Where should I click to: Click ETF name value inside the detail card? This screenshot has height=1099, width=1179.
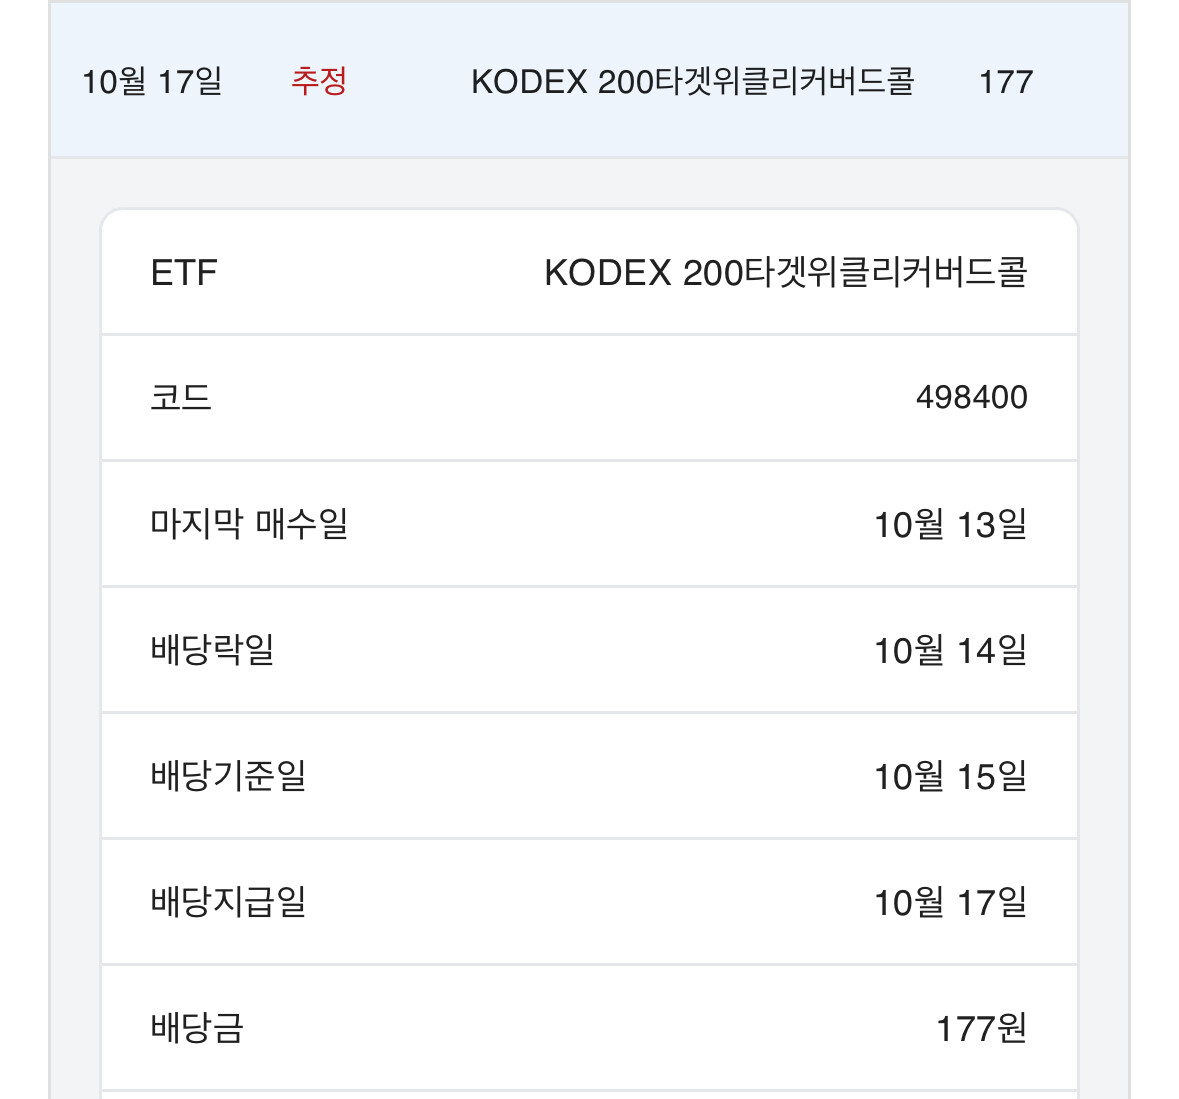[785, 273]
